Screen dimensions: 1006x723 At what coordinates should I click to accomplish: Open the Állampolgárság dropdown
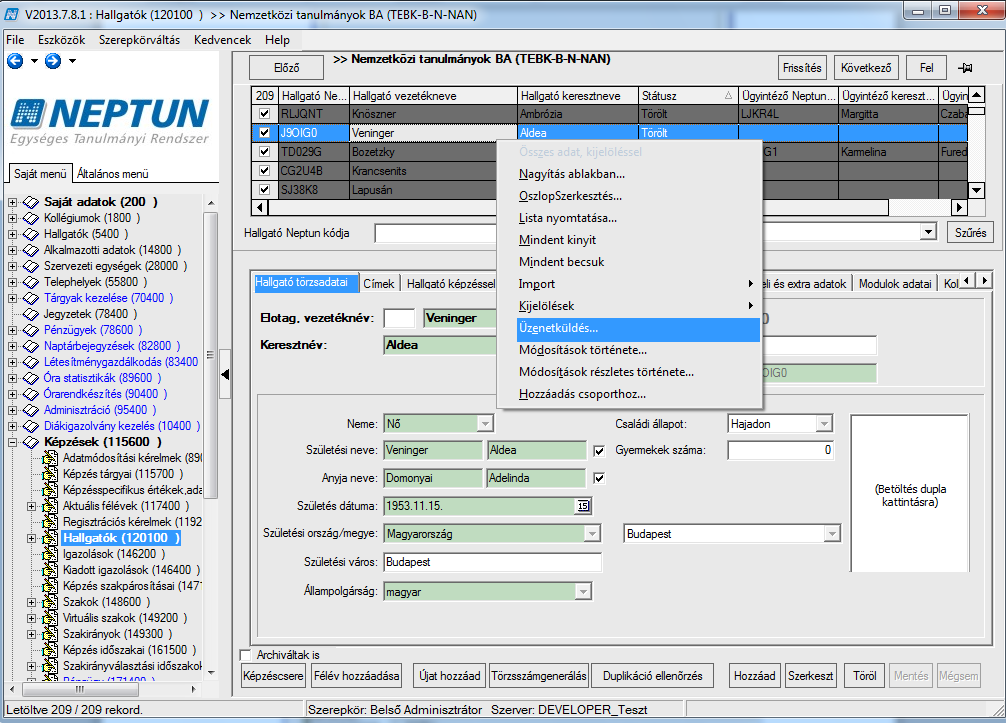click(583, 591)
